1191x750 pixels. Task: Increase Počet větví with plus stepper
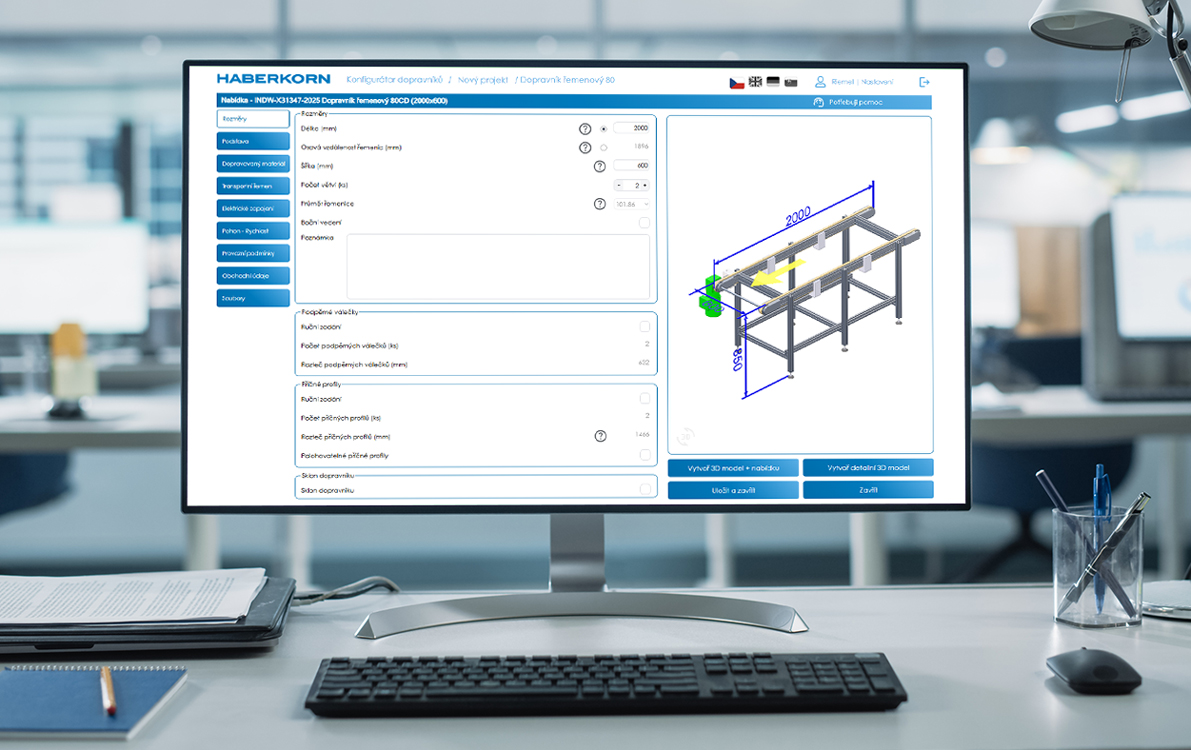point(645,185)
